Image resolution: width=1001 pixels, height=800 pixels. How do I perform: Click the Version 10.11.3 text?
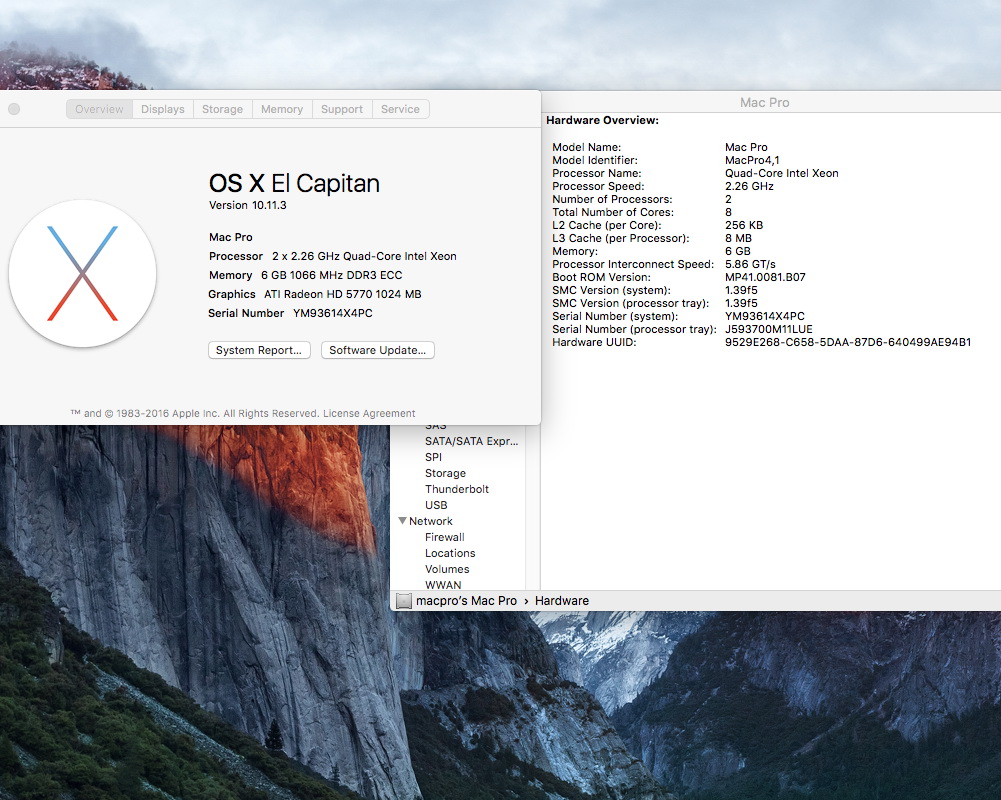pyautogui.click(x=248, y=205)
